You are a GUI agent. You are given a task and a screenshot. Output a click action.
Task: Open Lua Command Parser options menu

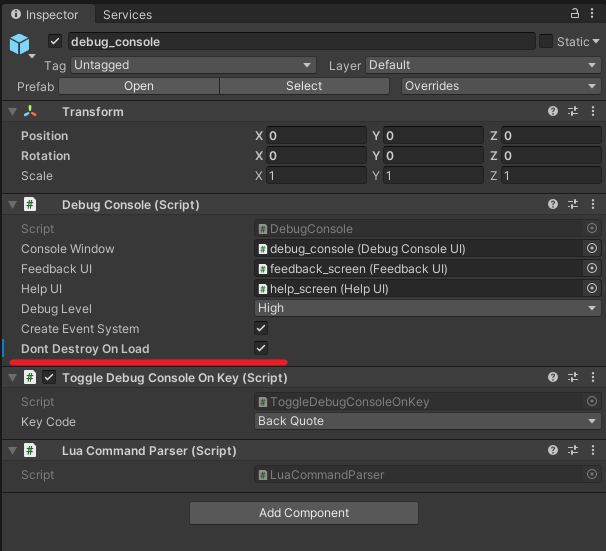[593, 450]
